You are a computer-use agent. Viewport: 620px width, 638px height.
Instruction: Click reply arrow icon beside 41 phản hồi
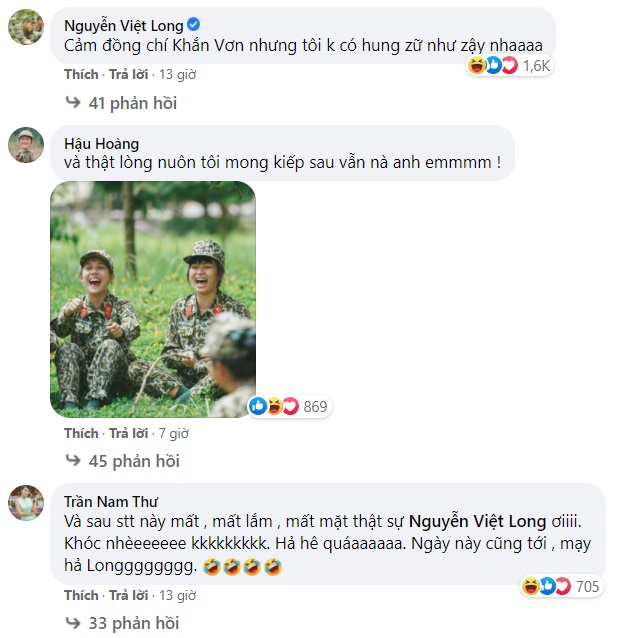(72, 102)
